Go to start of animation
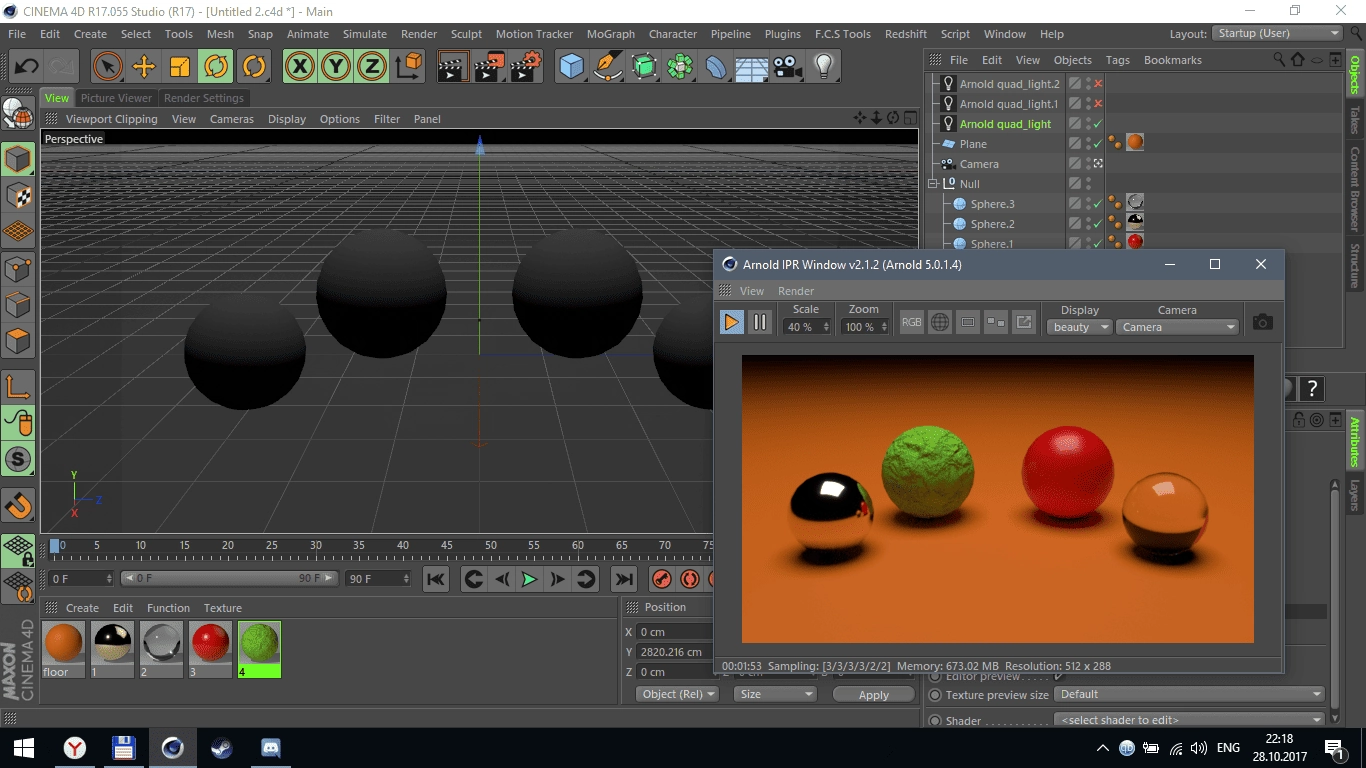This screenshot has width=1366, height=768. (x=436, y=579)
